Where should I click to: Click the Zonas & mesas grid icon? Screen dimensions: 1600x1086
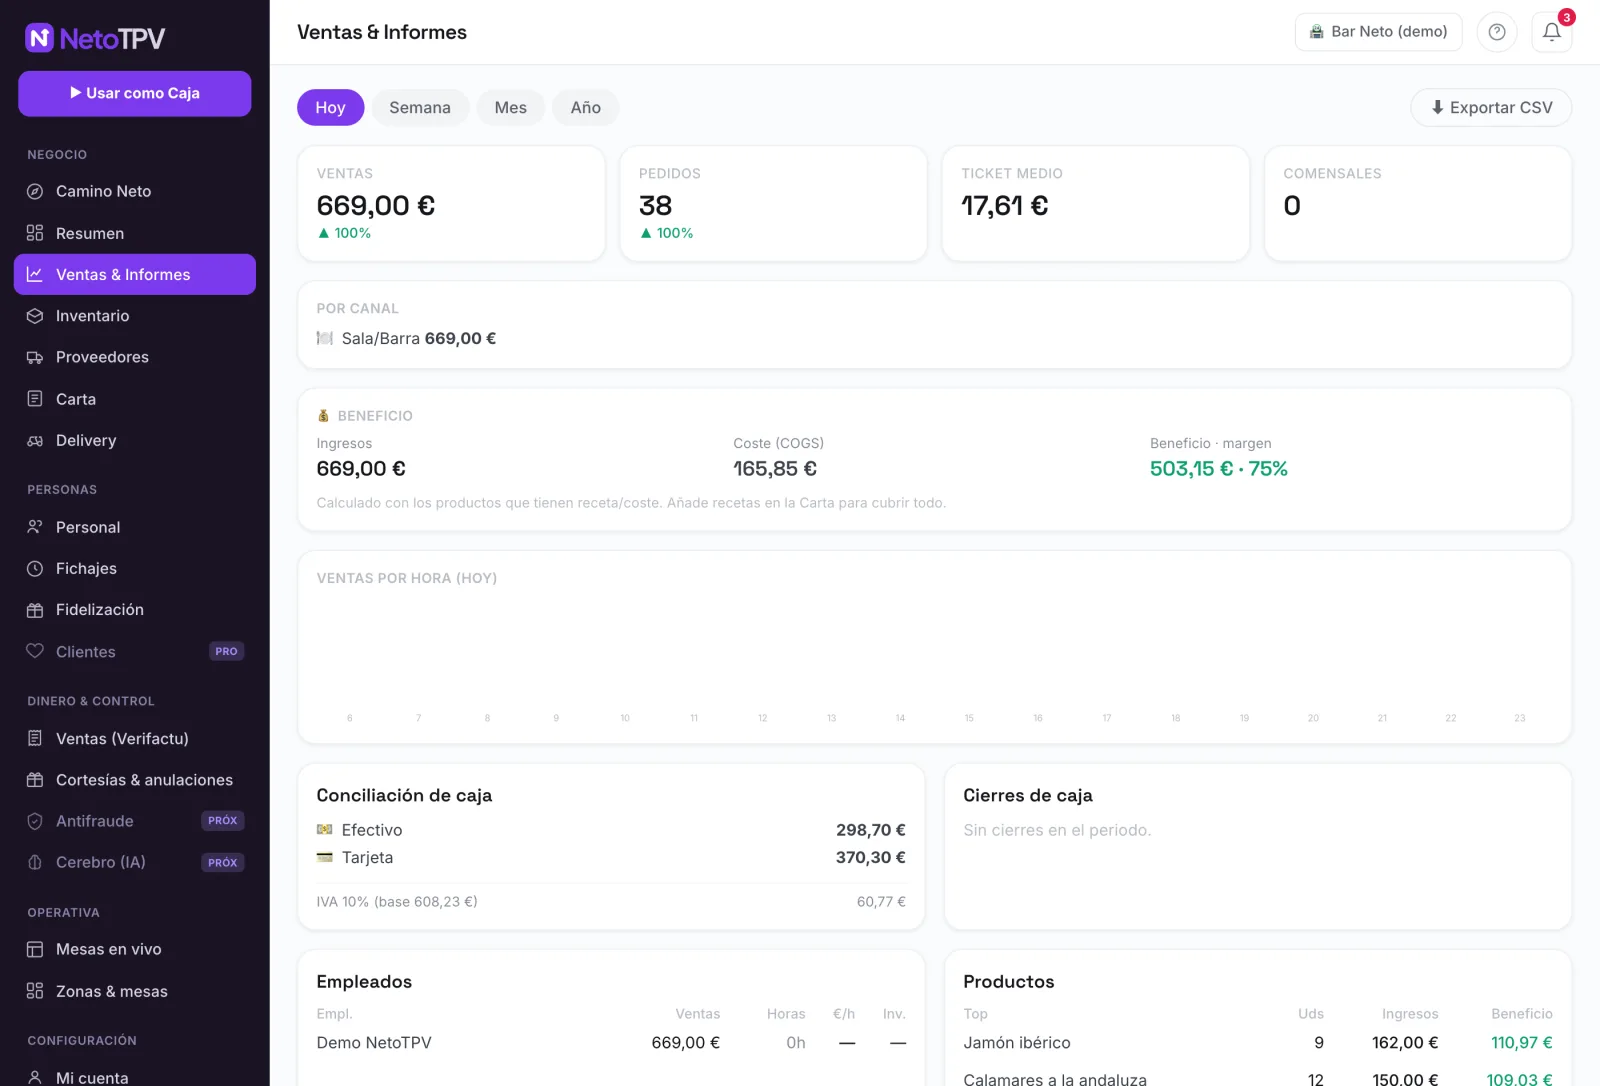pos(35,991)
